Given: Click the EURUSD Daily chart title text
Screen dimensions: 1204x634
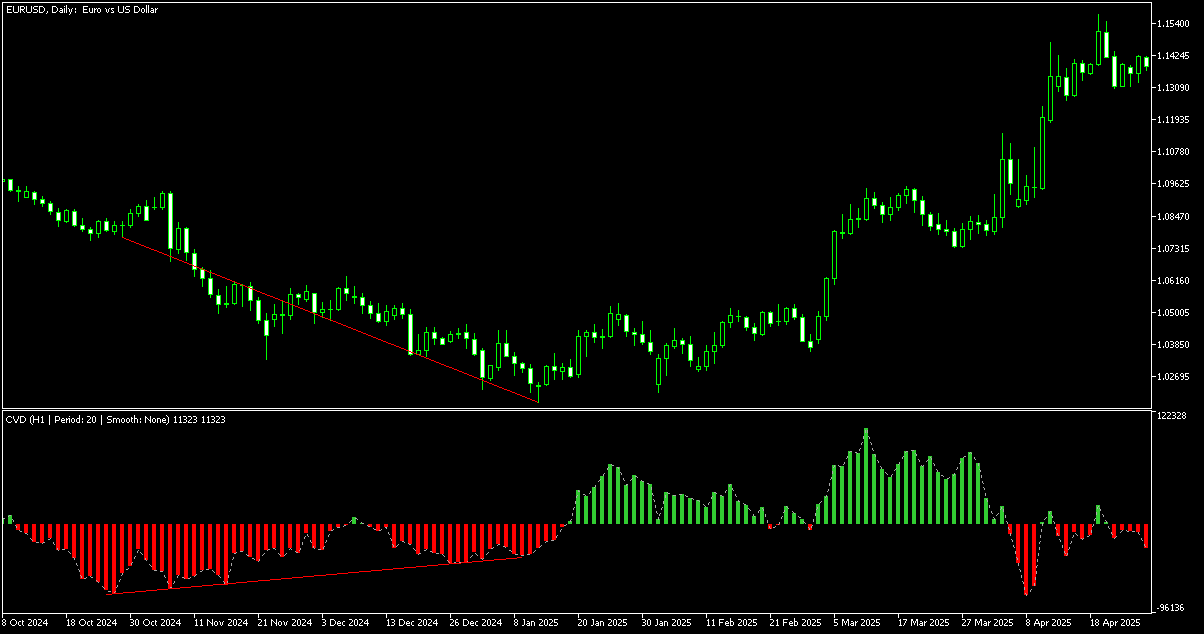Looking at the screenshot, I should click(81, 10).
